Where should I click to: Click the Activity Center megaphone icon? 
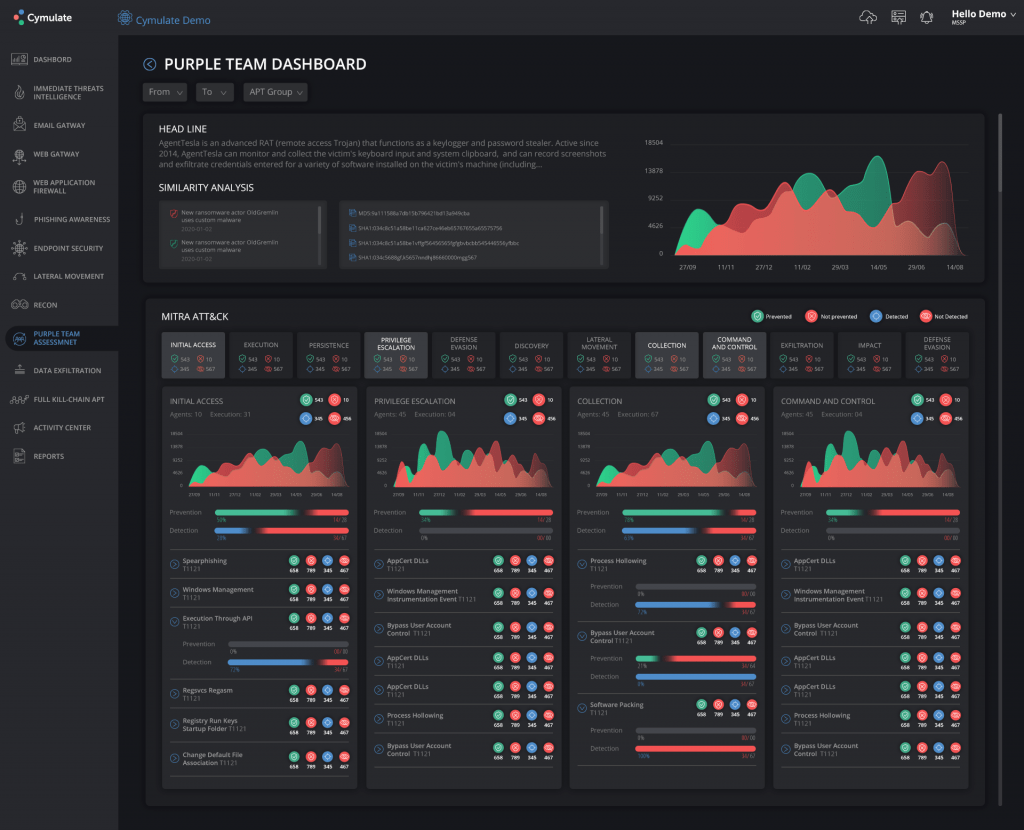point(19,428)
